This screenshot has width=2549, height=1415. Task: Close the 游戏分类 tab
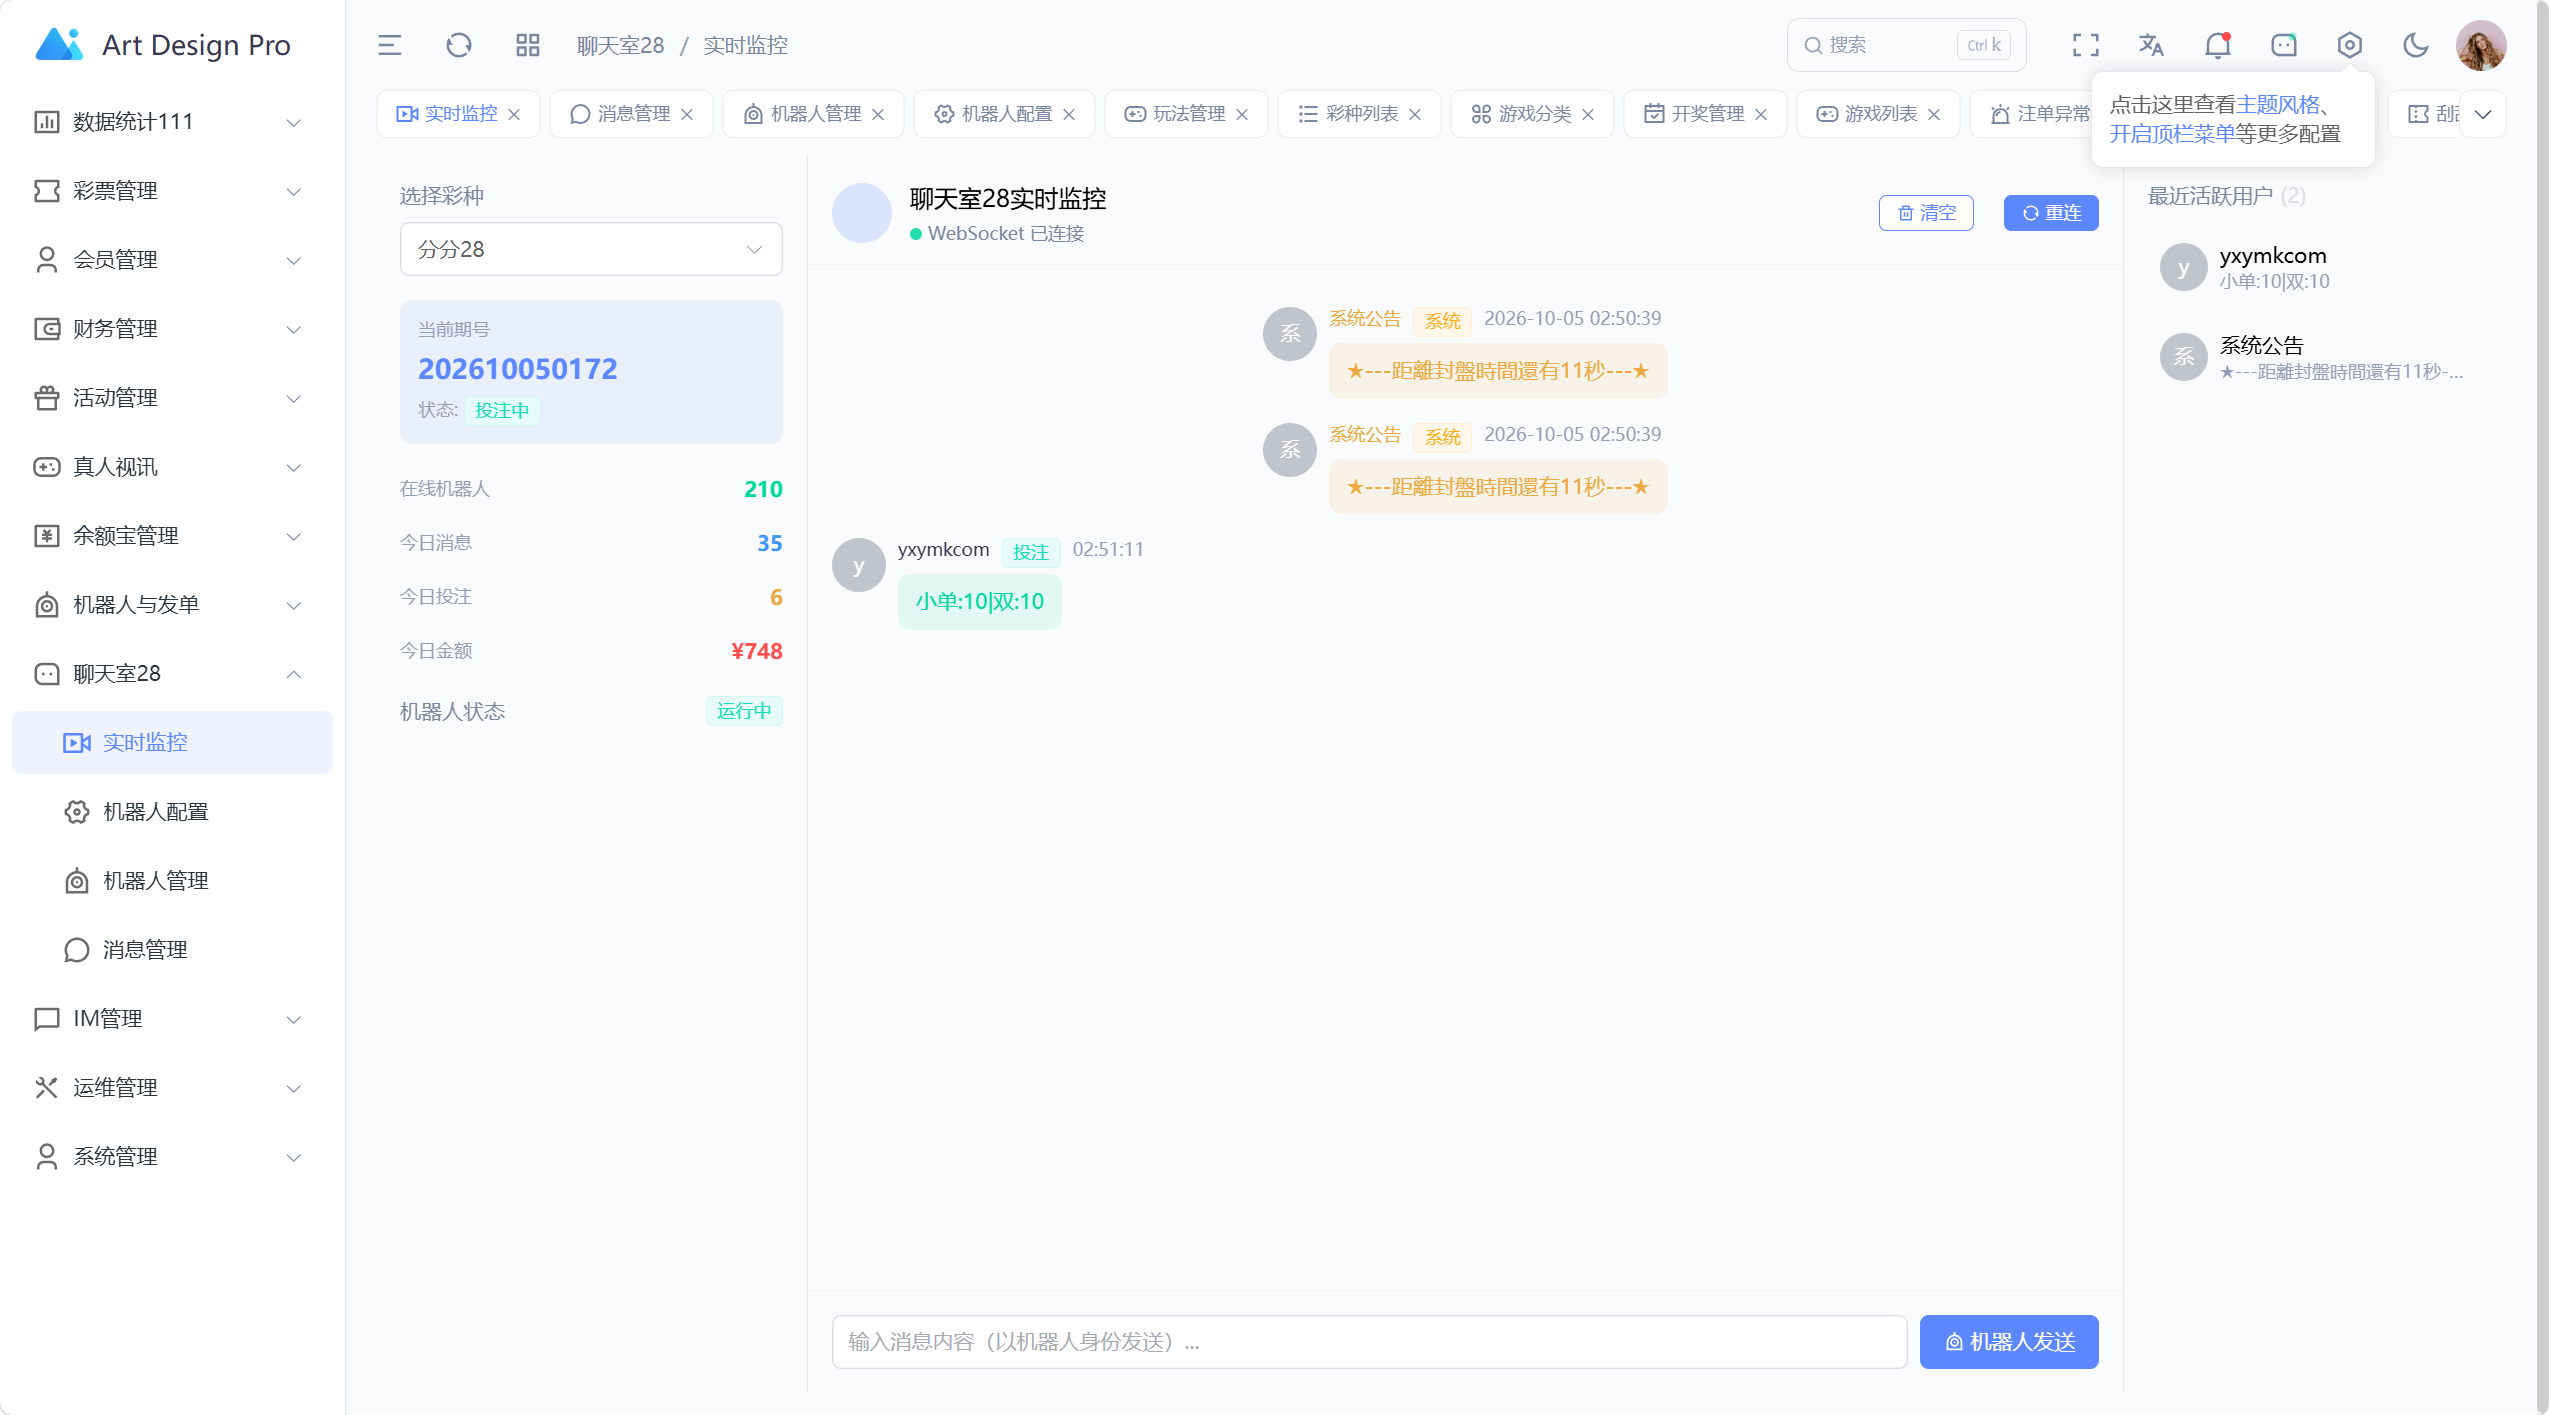pyautogui.click(x=1588, y=114)
